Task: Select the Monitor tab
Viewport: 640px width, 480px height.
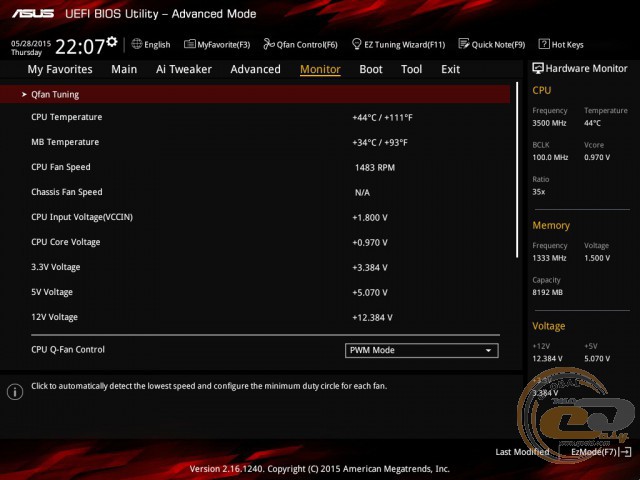Action: pos(320,69)
